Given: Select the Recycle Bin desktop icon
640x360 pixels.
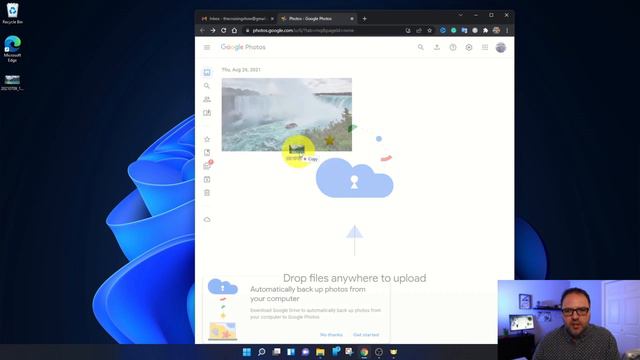Looking at the screenshot, I should [13, 13].
